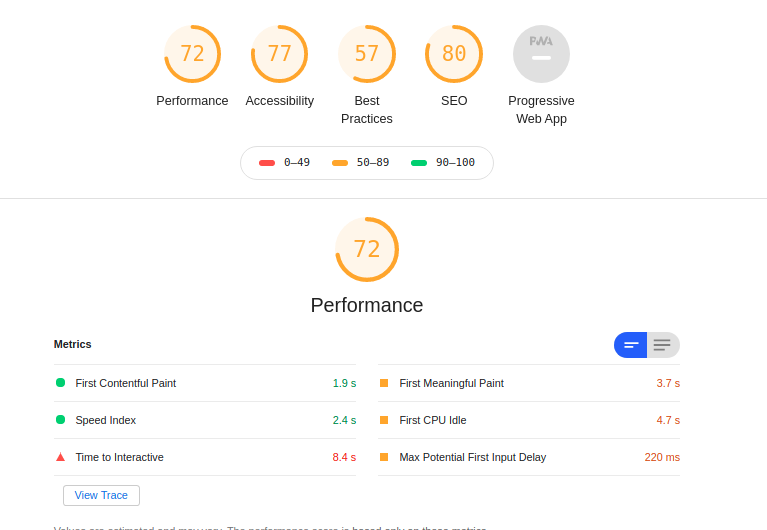Switch metrics to expanded description view
Image resolution: width=767 pixels, height=530 pixels.
click(663, 345)
